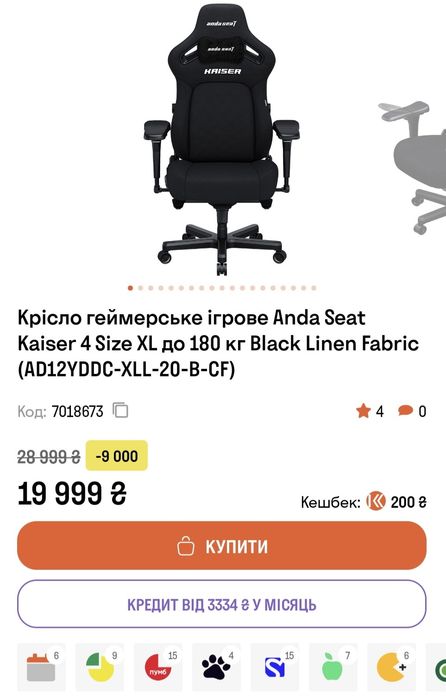Open the Anda Seat Kaiser 4 product title
This screenshot has width=446, height=699.
(218, 344)
